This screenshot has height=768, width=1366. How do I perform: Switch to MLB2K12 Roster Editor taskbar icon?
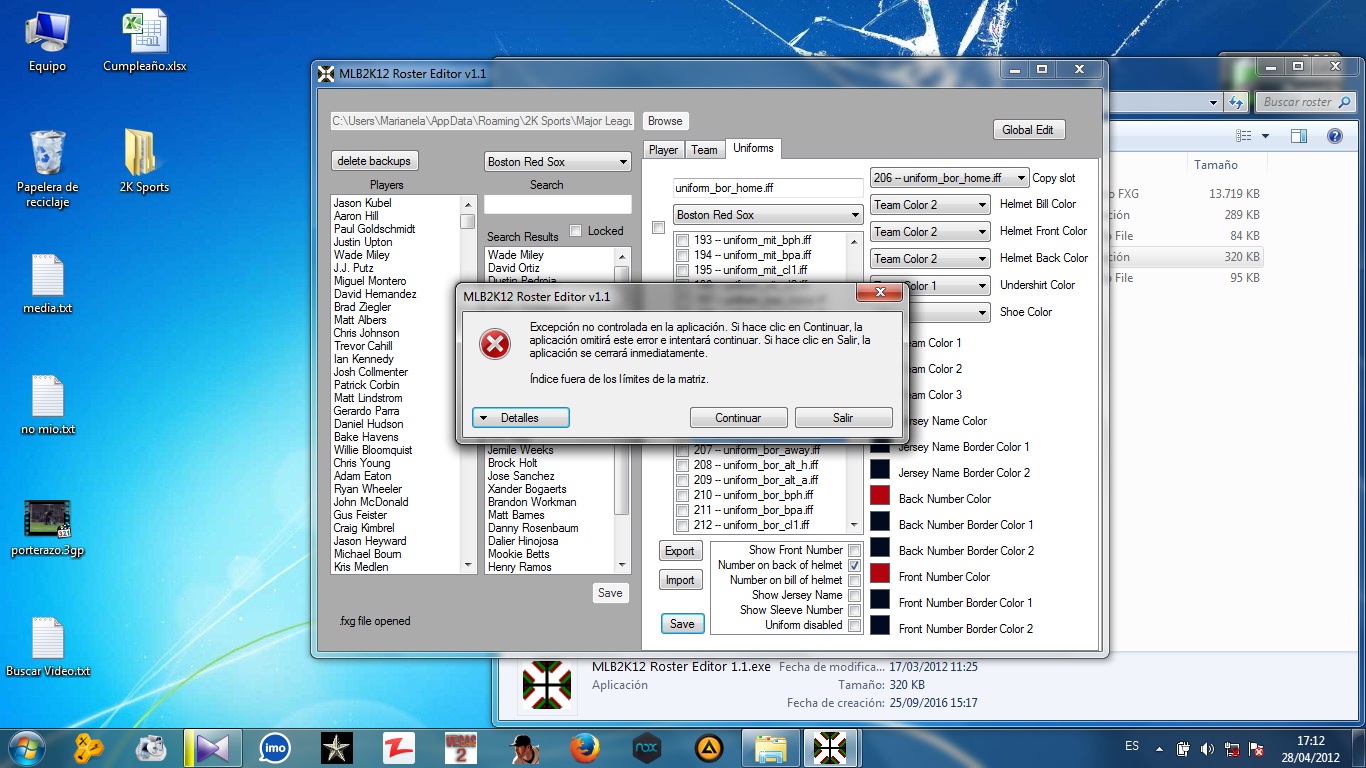tap(831, 747)
